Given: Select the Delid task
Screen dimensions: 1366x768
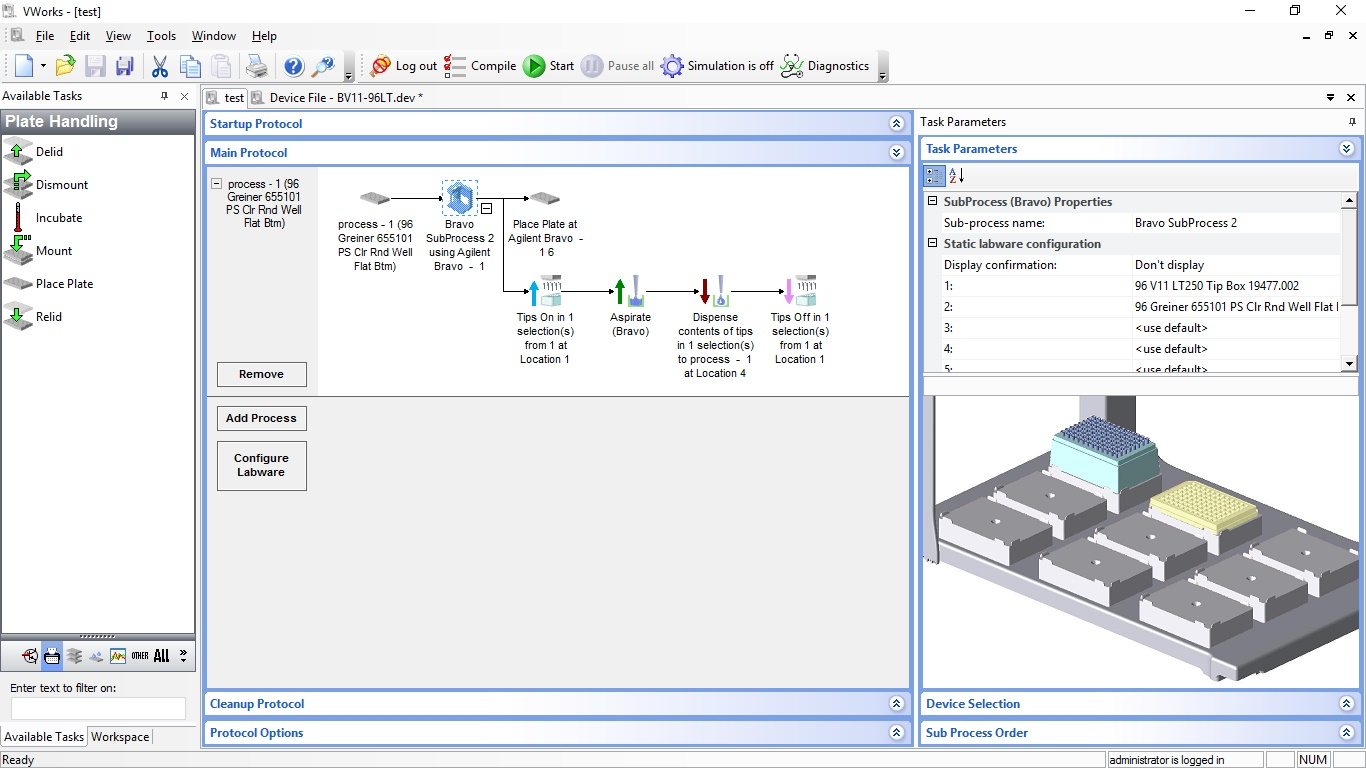Looking at the screenshot, I should pyautogui.click(x=36, y=152).
